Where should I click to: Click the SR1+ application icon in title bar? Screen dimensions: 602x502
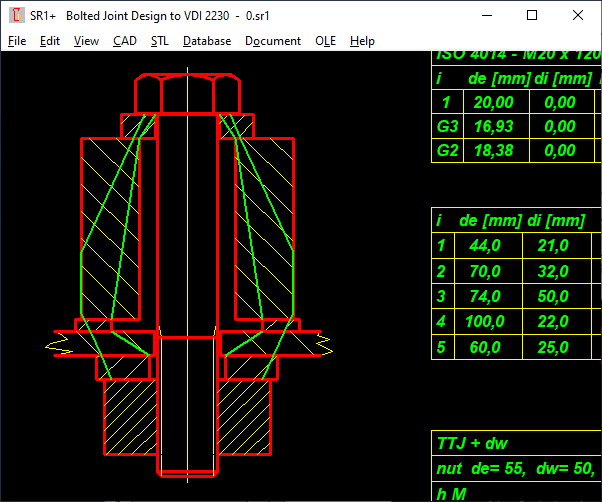pos(15,16)
